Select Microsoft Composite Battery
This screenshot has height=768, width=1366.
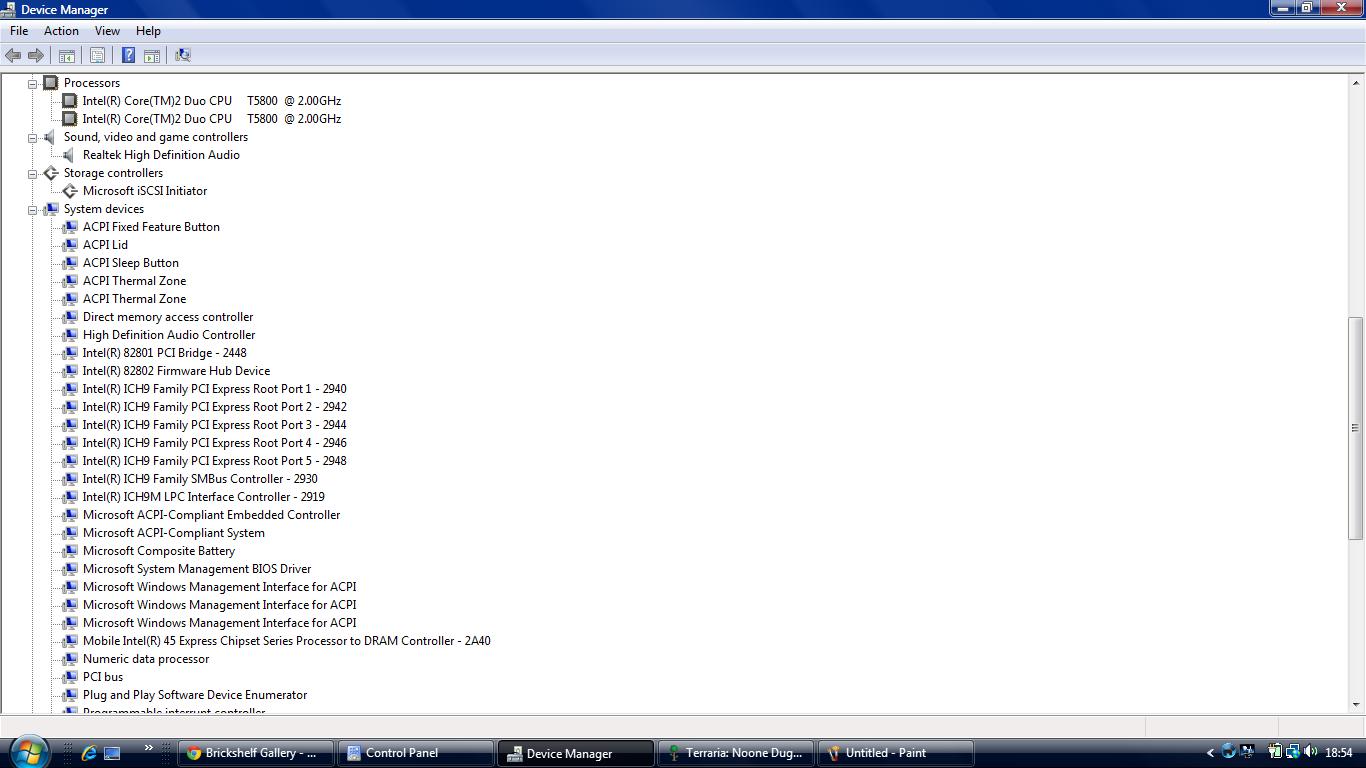[159, 551]
